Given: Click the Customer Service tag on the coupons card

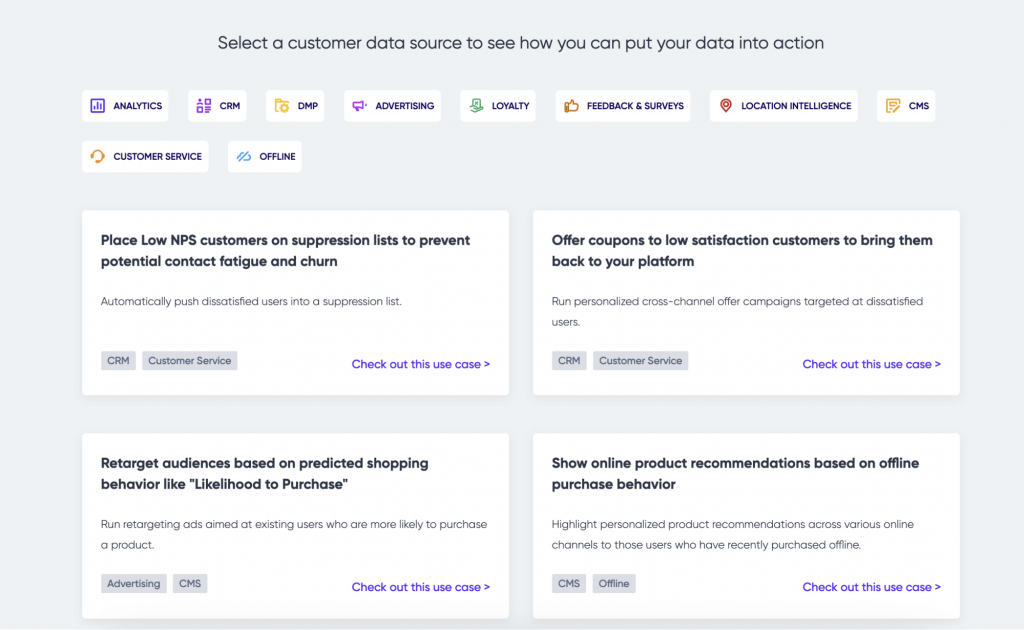Looking at the screenshot, I should coord(640,360).
